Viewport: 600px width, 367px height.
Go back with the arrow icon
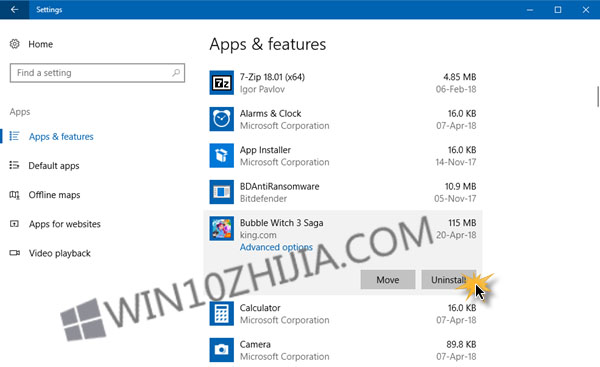14,10
